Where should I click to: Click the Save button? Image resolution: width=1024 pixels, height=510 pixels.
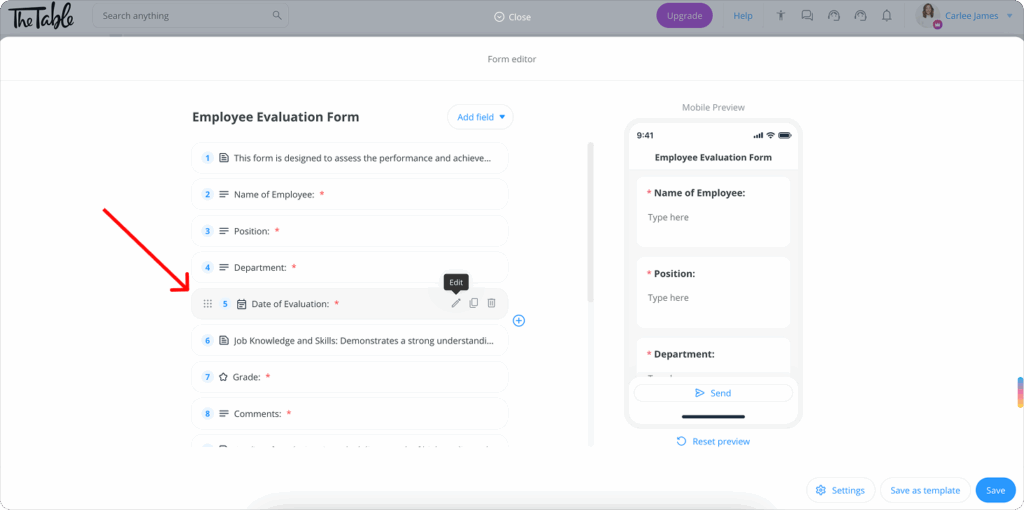point(995,490)
